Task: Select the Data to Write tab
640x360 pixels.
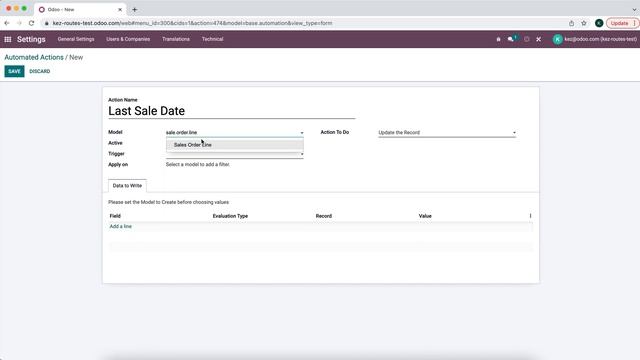Action: (127, 186)
